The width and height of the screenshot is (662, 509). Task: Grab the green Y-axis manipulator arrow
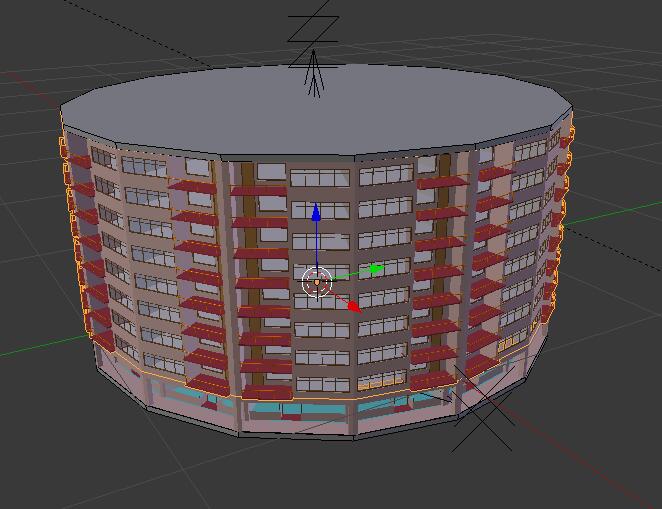377,269
